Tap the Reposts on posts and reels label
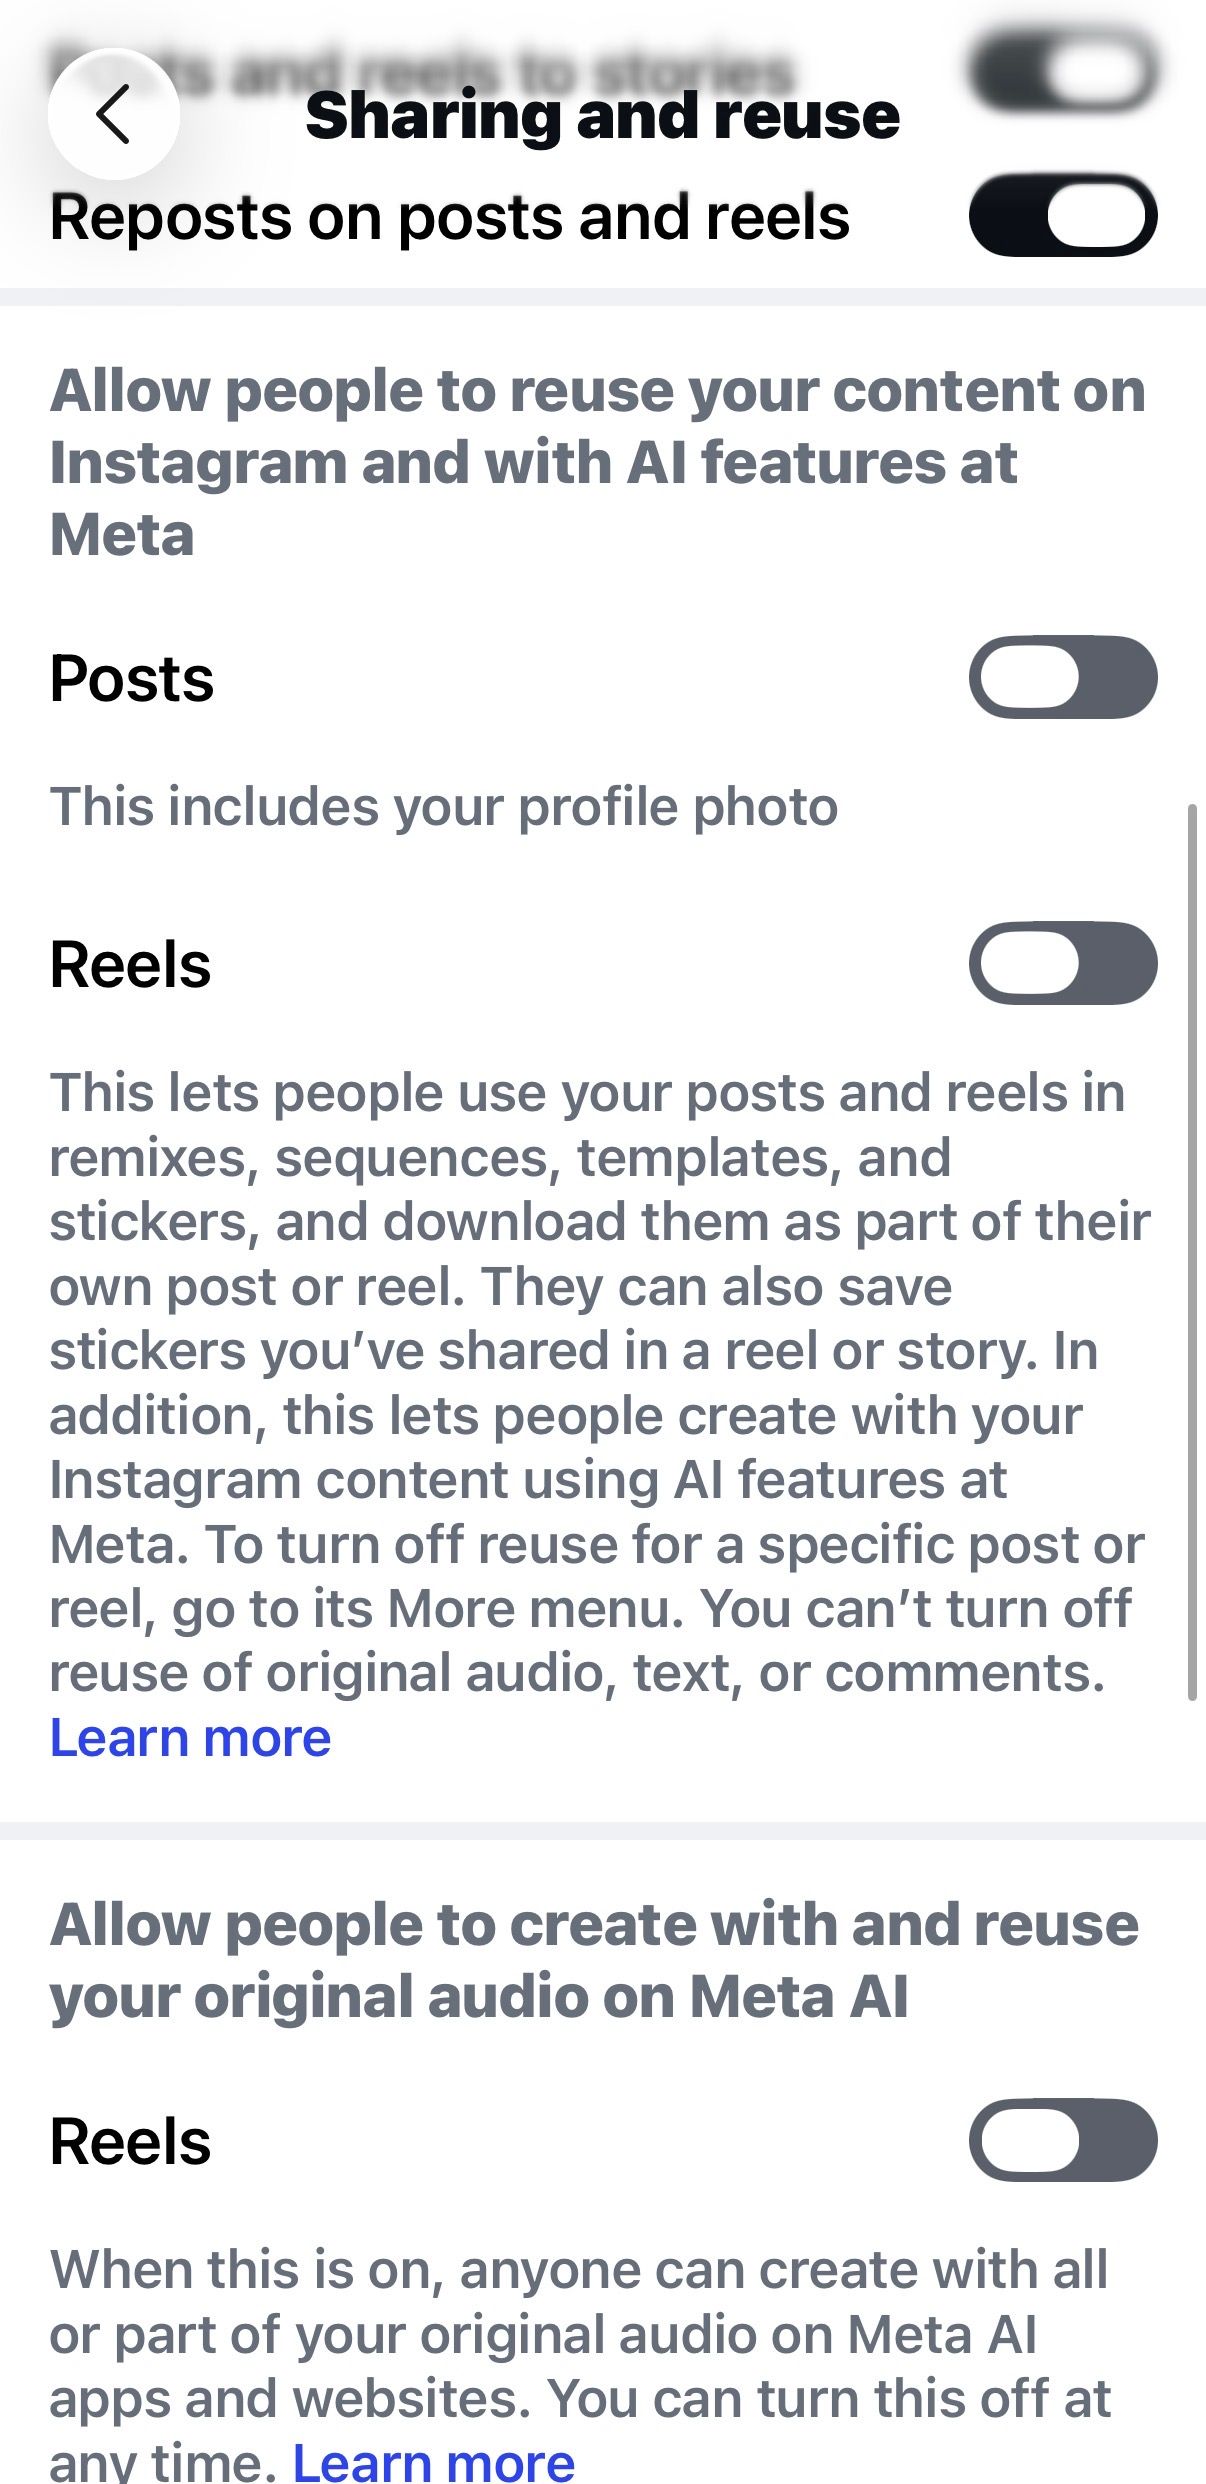1206x2484 pixels. click(x=449, y=217)
